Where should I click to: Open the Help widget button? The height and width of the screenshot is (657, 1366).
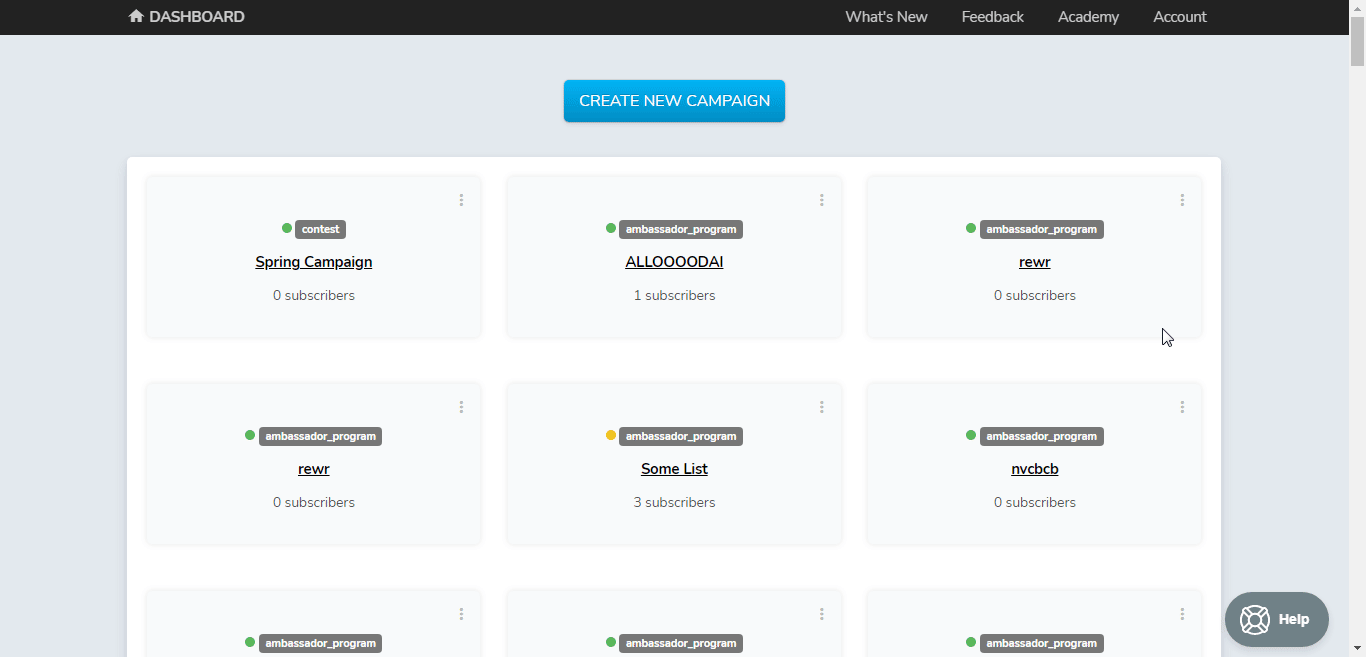tap(1277, 619)
